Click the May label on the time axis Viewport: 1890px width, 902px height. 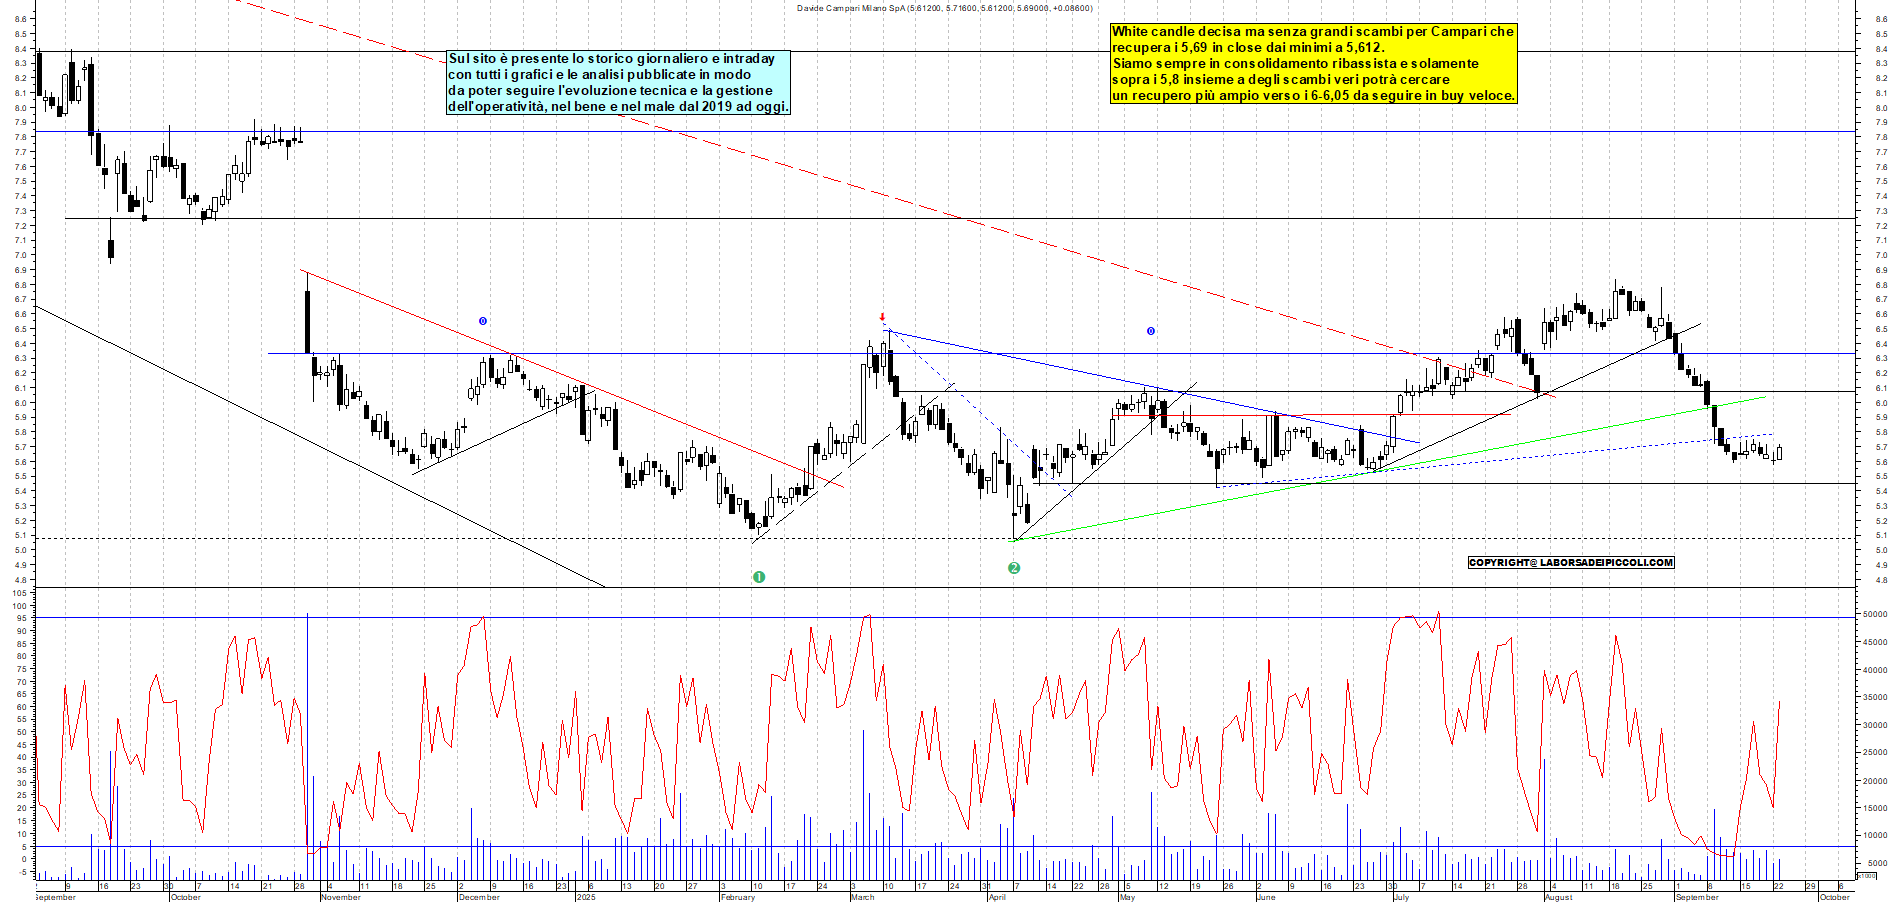point(1127,897)
